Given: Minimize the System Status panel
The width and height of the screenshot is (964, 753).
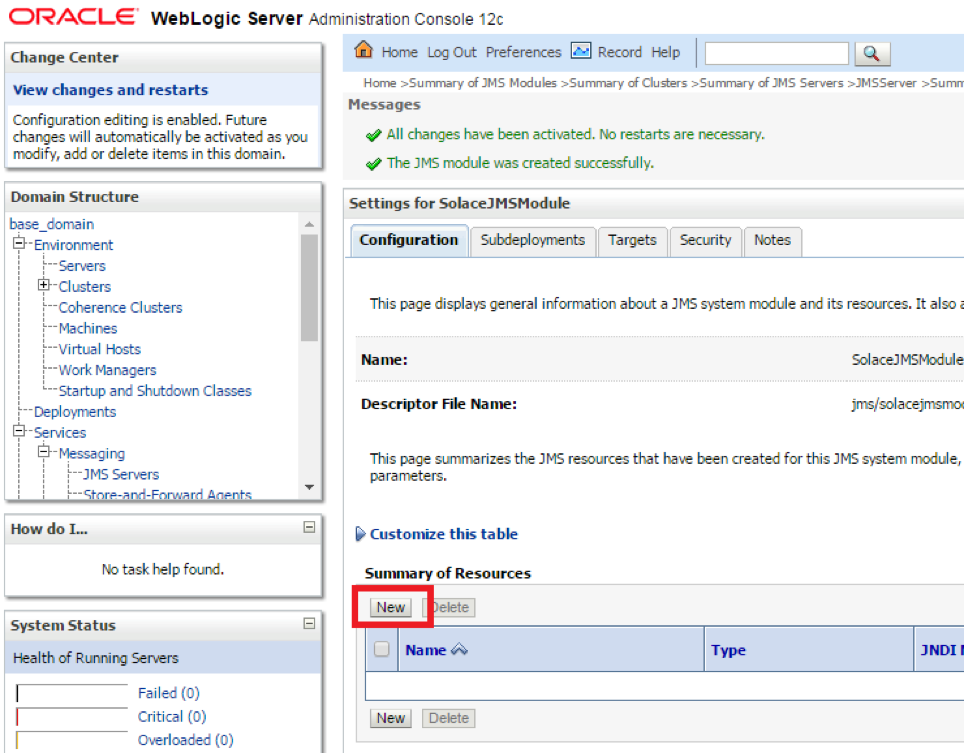Looking at the screenshot, I should click(x=309, y=624).
